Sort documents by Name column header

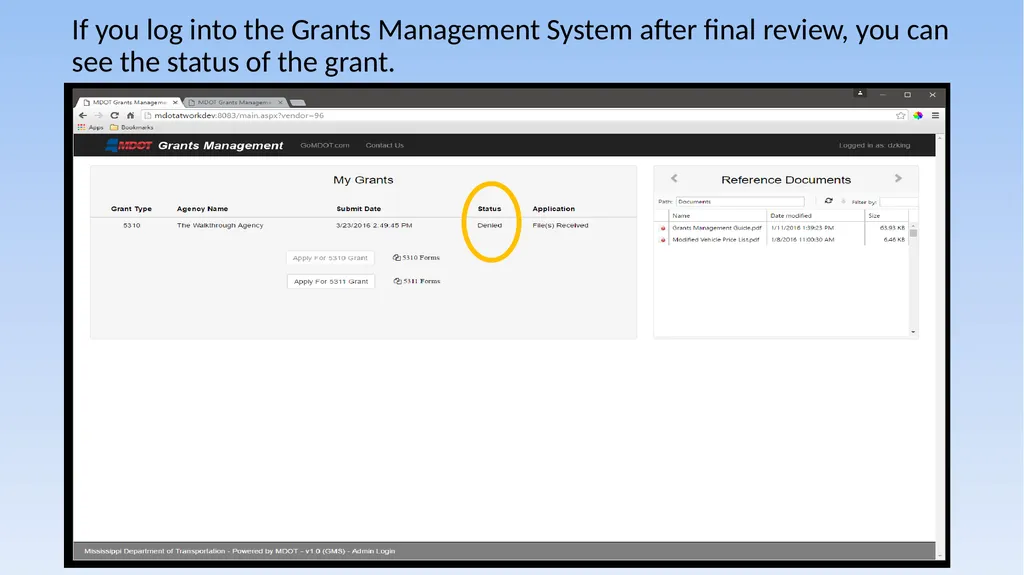[681, 216]
